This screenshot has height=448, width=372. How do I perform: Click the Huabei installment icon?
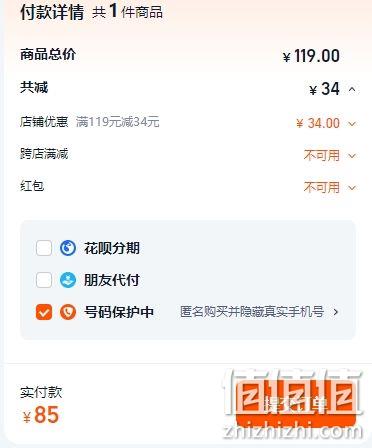(x=68, y=248)
